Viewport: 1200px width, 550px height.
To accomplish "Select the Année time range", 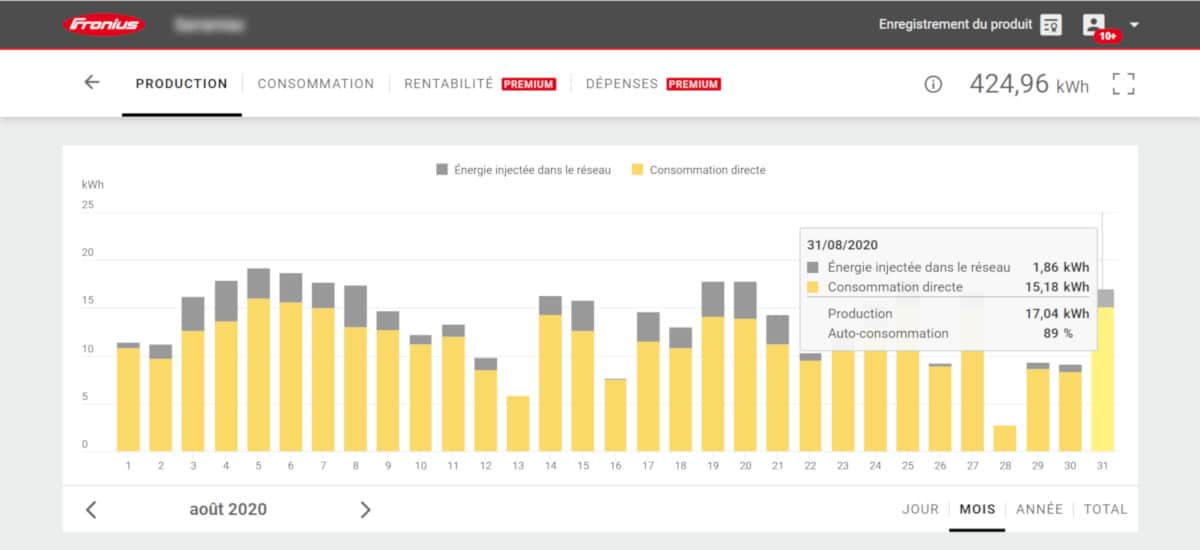I will pyautogui.click(x=1039, y=509).
